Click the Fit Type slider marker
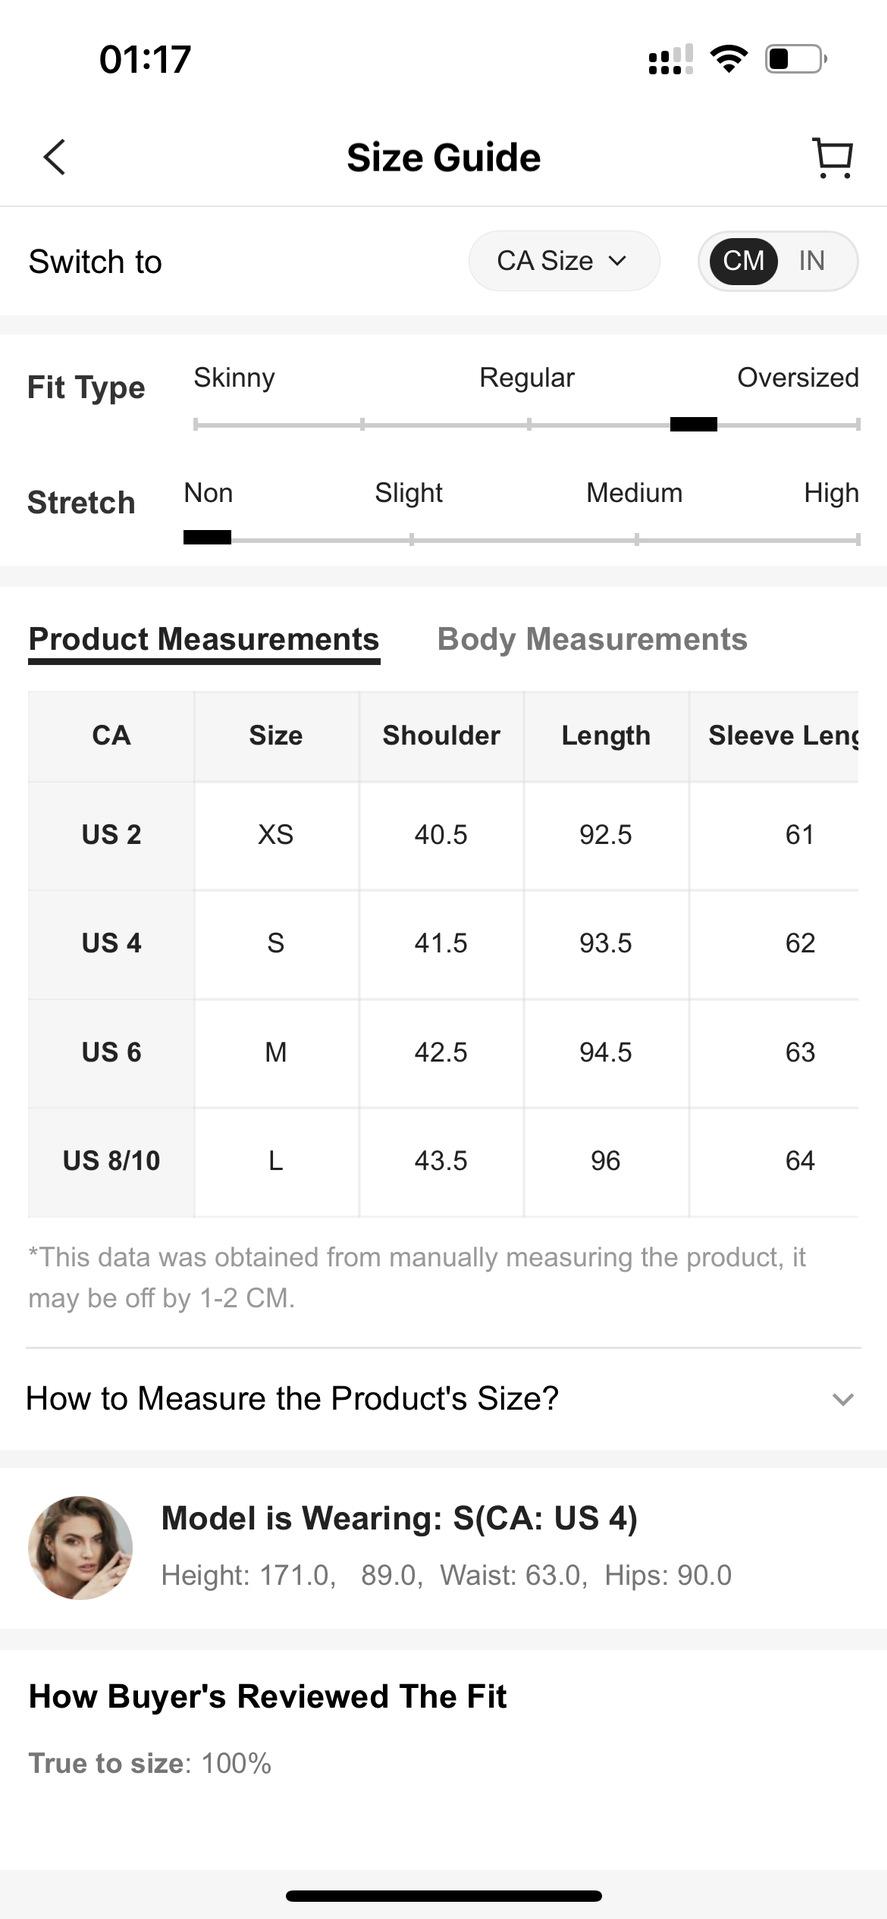Screen dimensions: 887x1919 693,424
